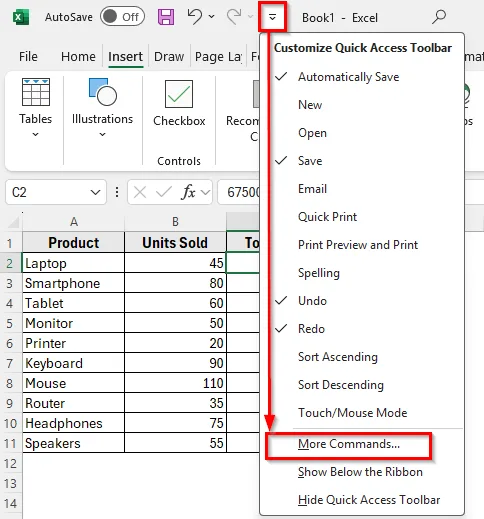Click the Undo arrow icon

pyautogui.click(x=195, y=16)
